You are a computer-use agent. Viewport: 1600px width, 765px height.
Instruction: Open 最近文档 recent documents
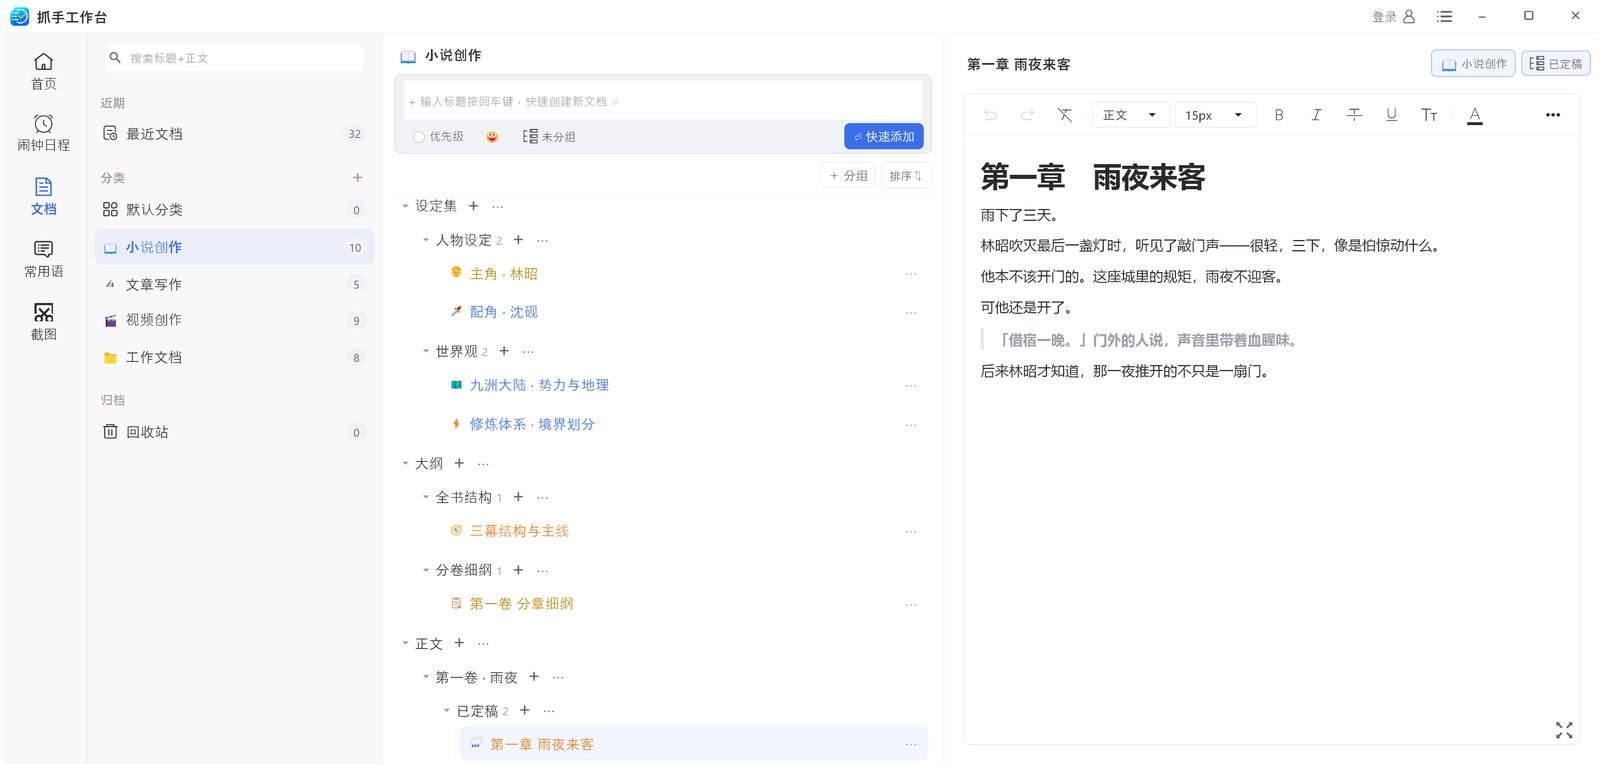coord(234,134)
